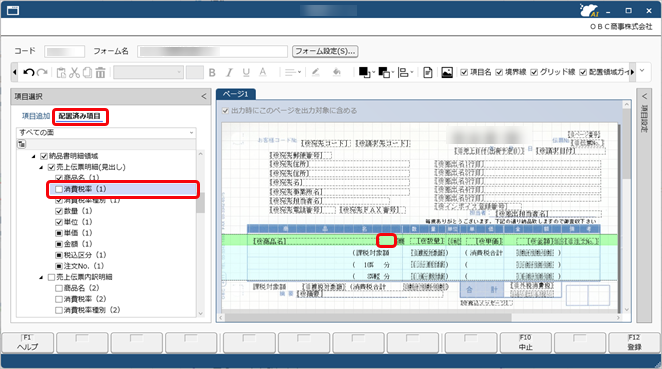Click the send-to-back layering icon
Image resolution: width=662 pixels, height=369 pixels.
coord(384,73)
